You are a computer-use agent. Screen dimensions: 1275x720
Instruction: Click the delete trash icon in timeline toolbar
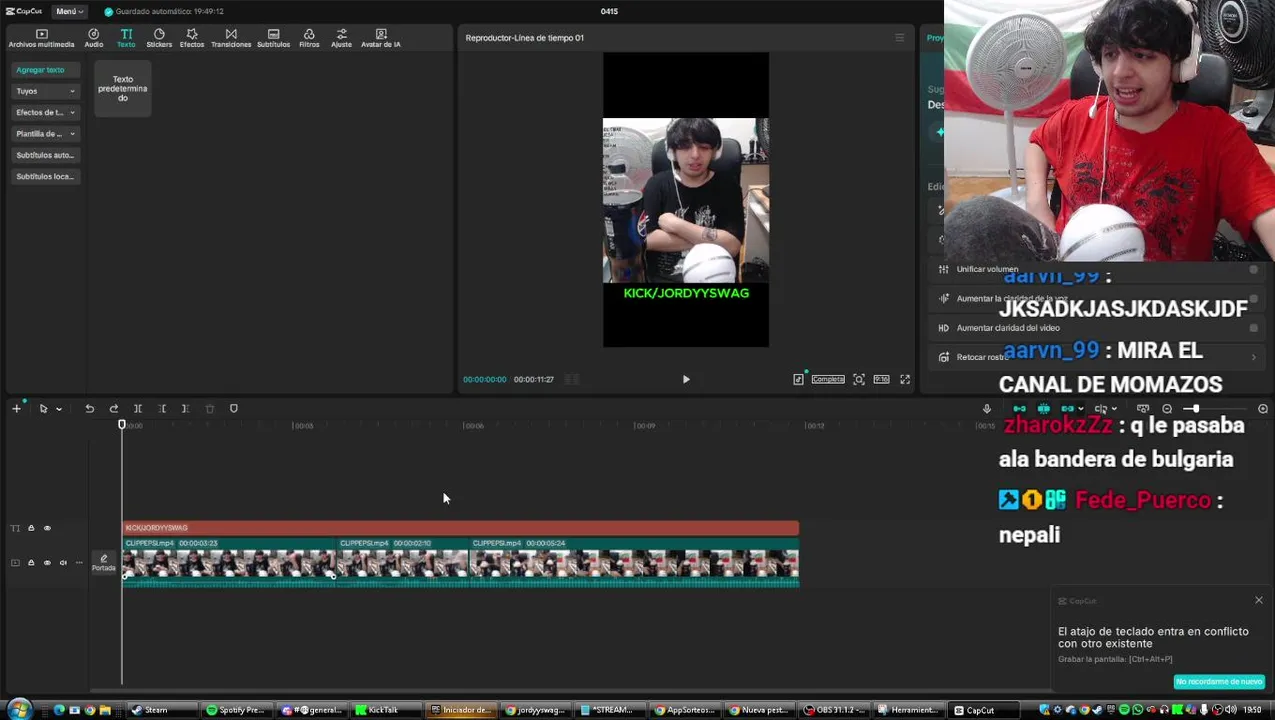coord(210,409)
